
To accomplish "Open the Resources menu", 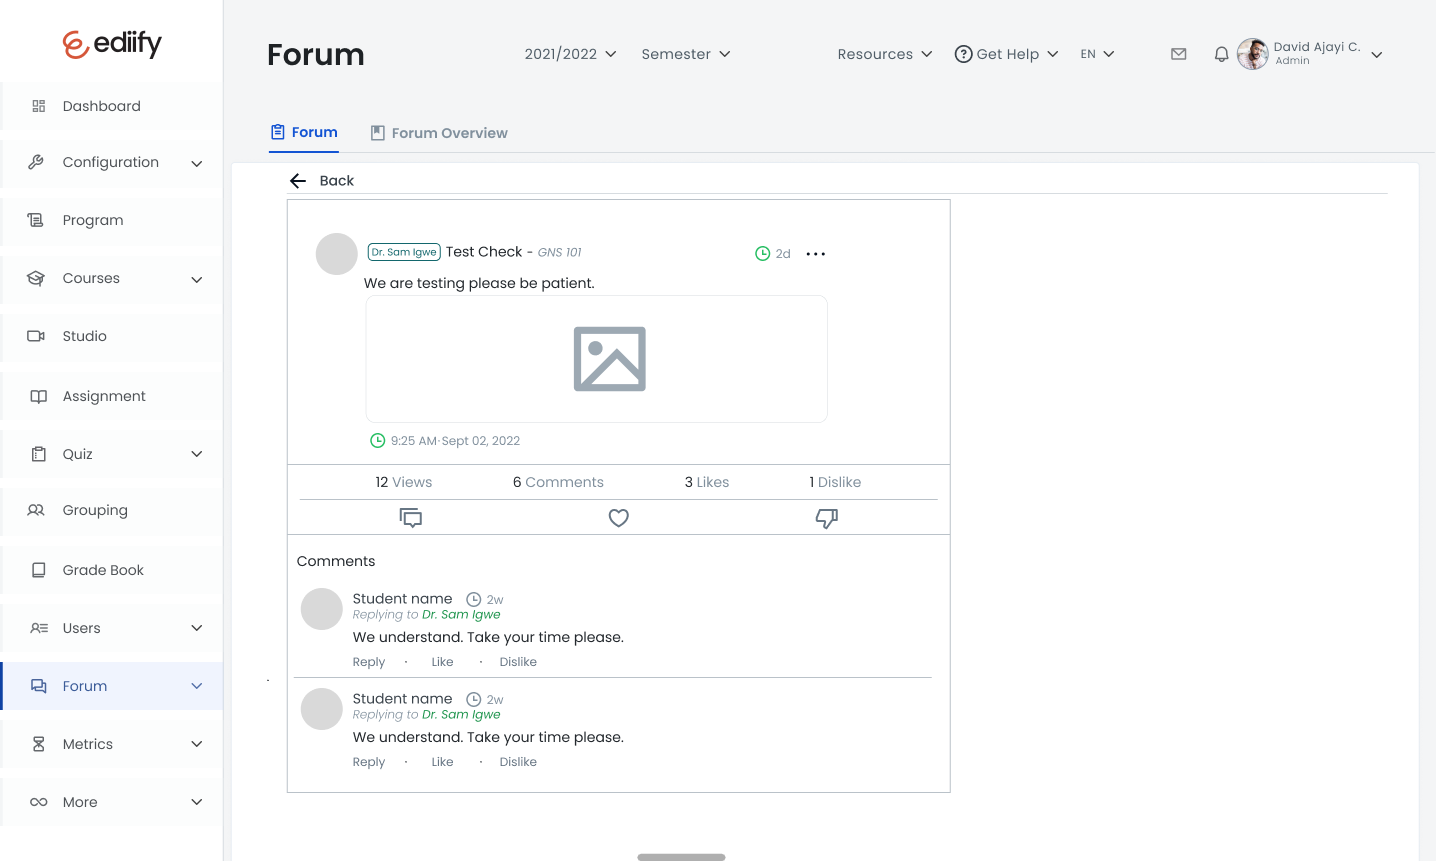I will click(x=884, y=53).
